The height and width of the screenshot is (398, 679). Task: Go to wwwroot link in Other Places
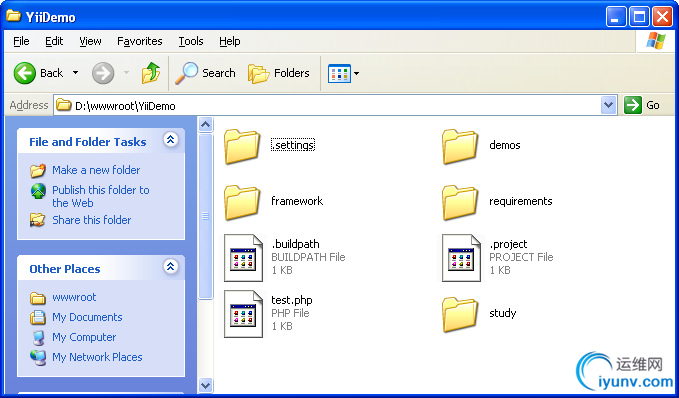click(x=74, y=298)
